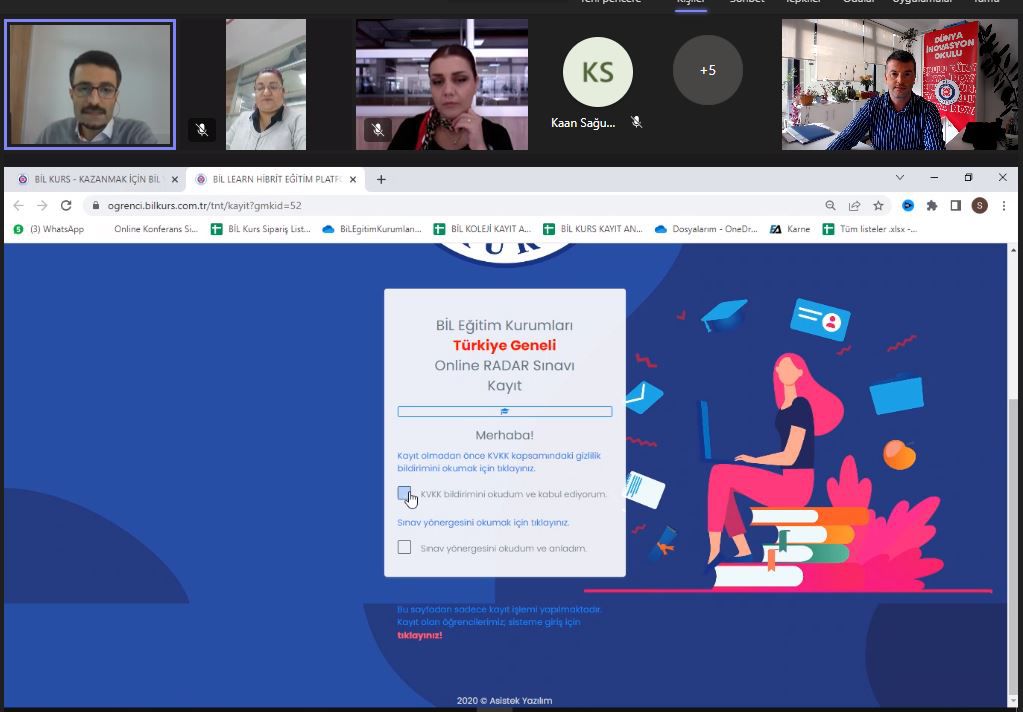Select the man in striped shirt video thumbnail

coord(900,85)
